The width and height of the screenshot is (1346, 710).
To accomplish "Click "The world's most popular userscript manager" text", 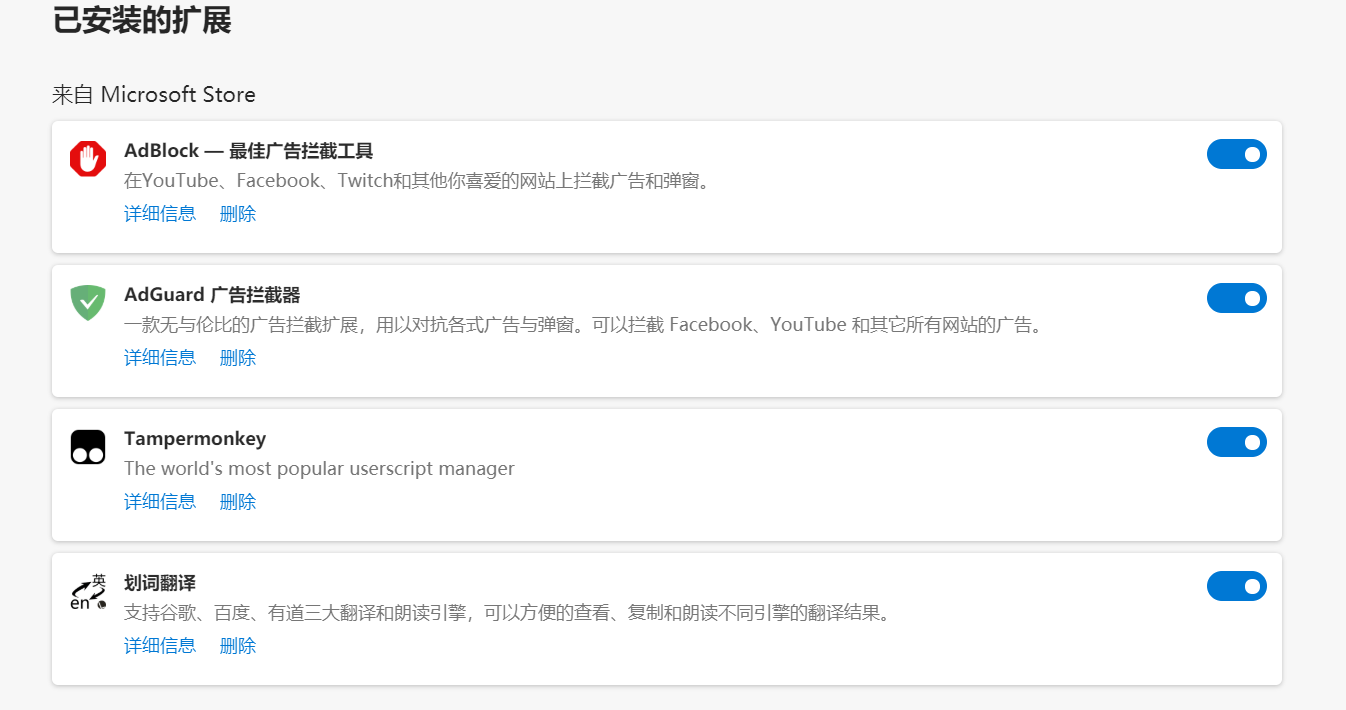I will [x=319, y=469].
